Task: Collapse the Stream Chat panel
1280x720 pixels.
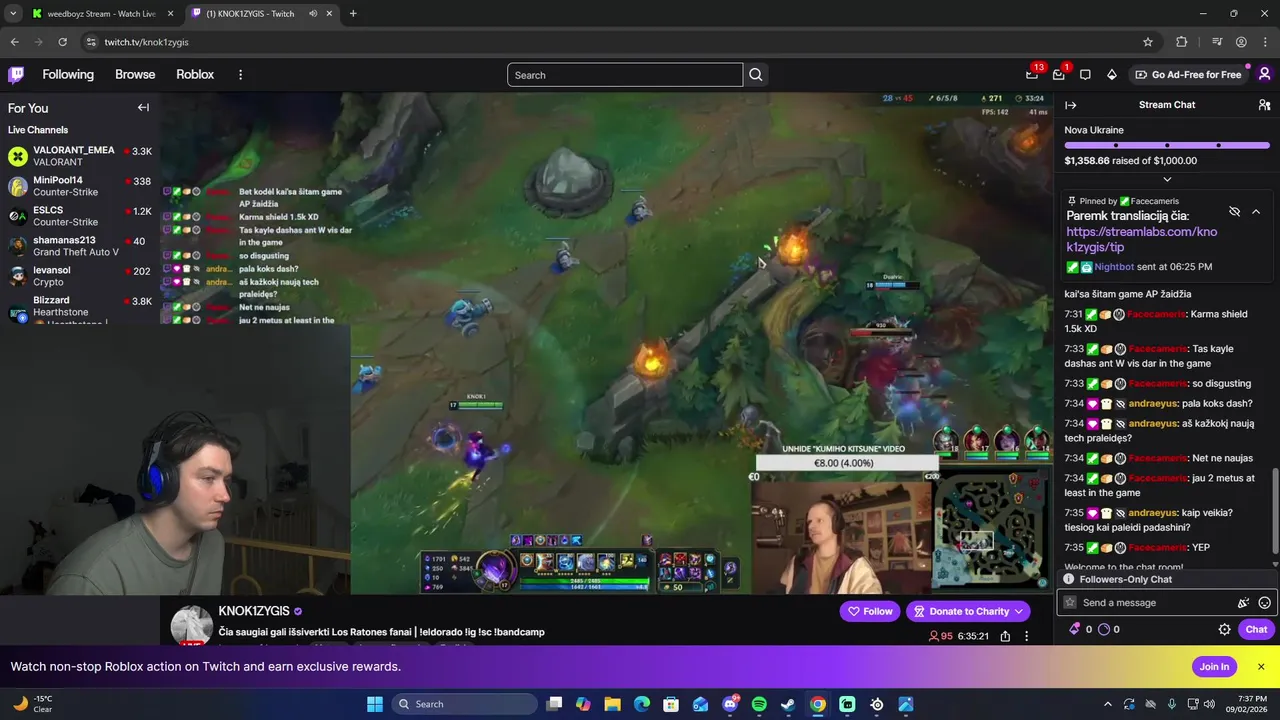Action: tap(1070, 105)
